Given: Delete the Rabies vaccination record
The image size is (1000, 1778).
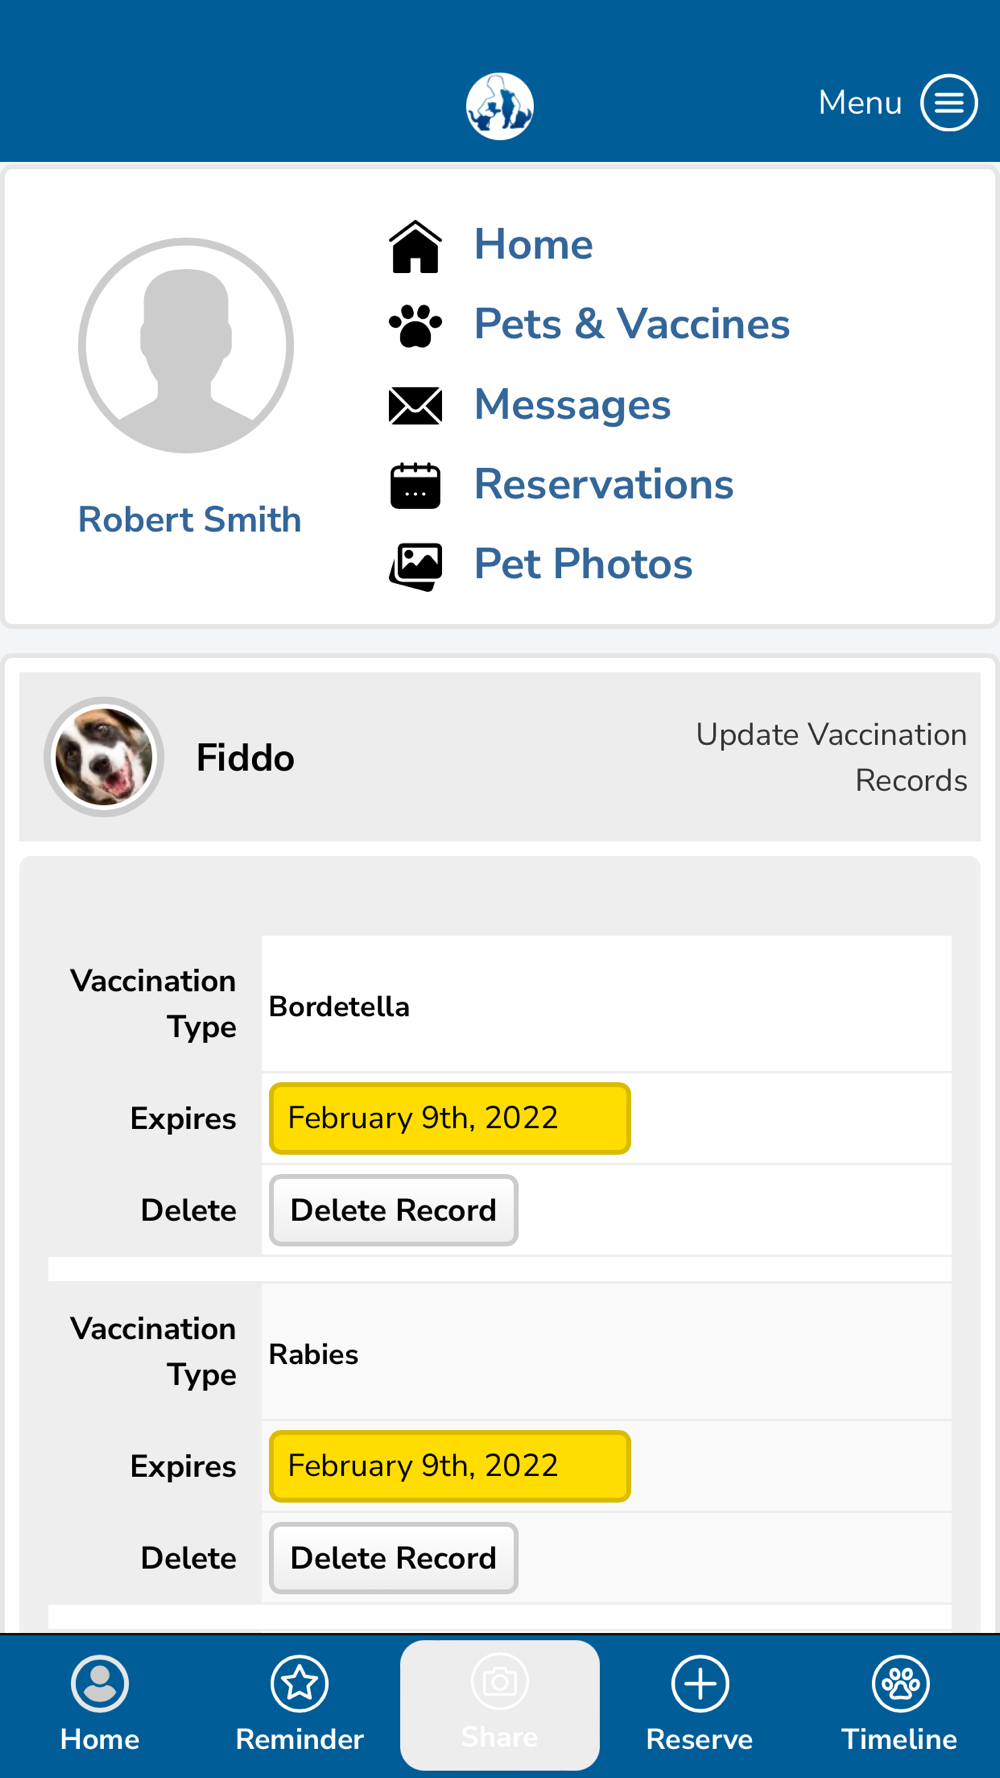Looking at the screenshot, I should [393, 1558].
